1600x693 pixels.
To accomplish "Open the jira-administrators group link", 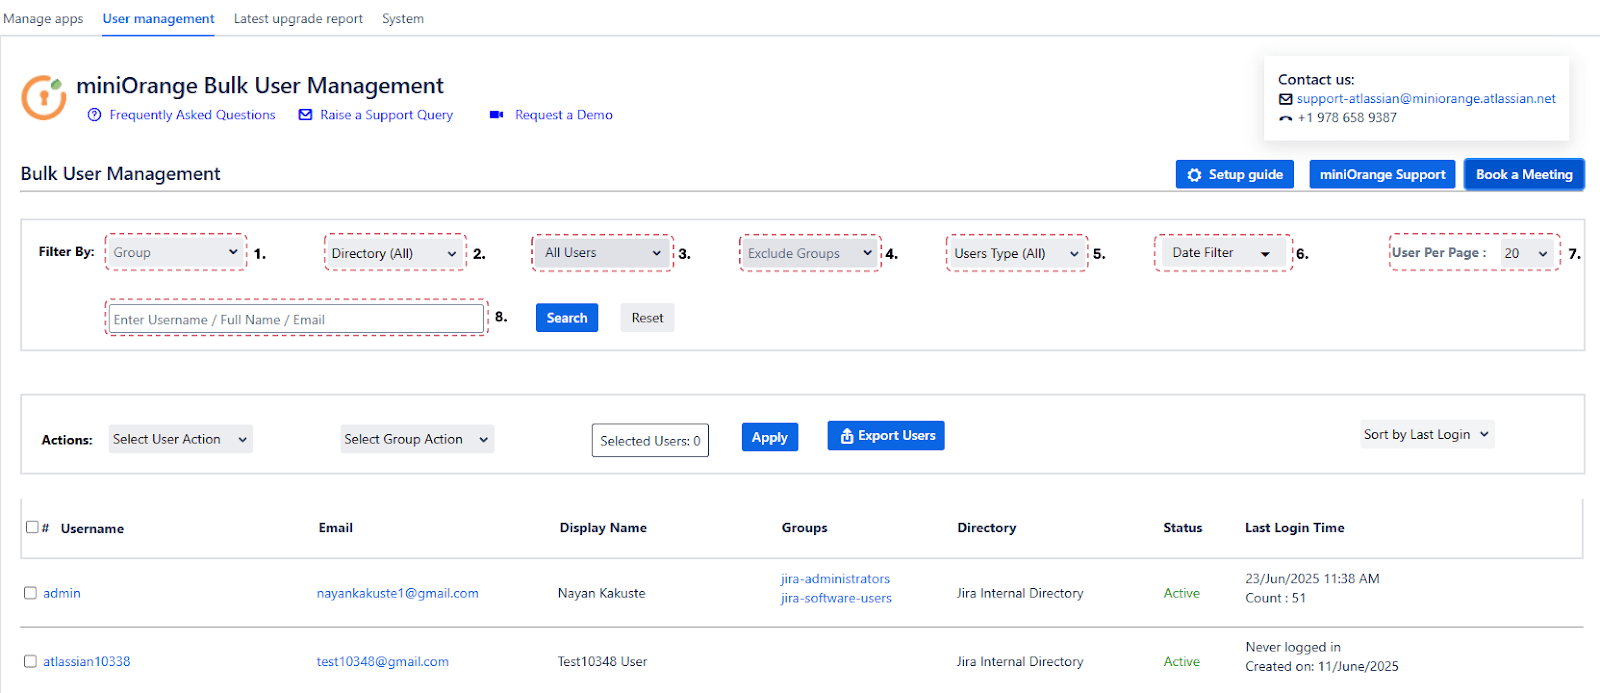I will click(x=835, y=579).
